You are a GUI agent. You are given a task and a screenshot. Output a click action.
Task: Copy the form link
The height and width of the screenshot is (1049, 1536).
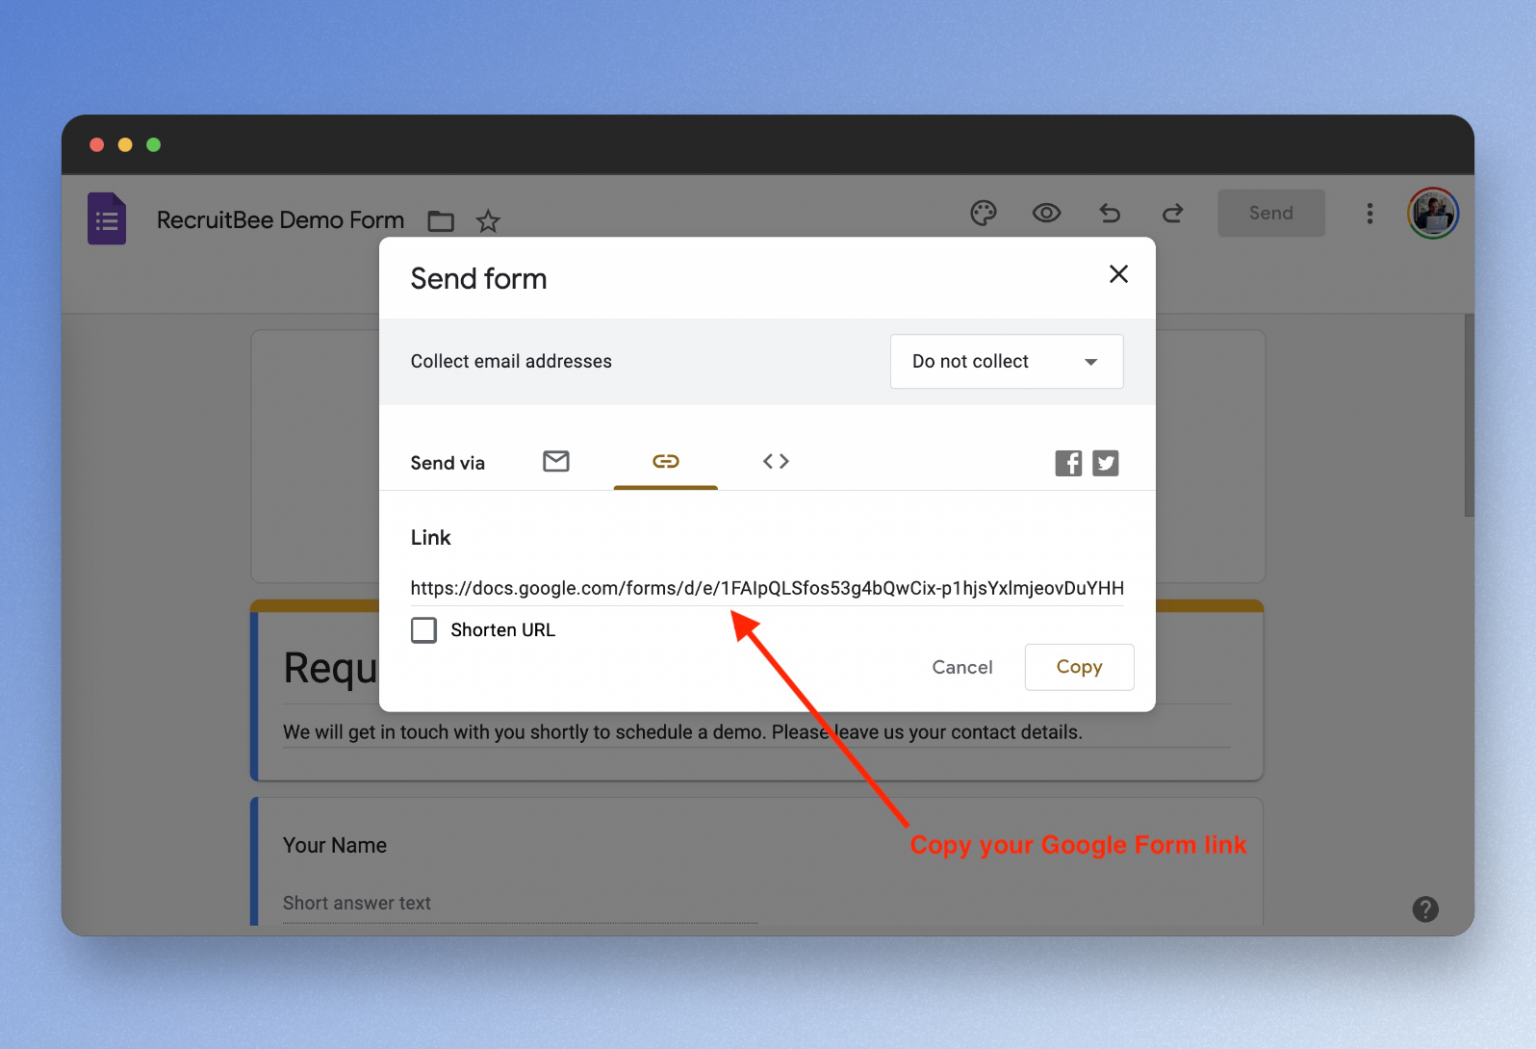pyautogui.click(x=1079, y=667)
